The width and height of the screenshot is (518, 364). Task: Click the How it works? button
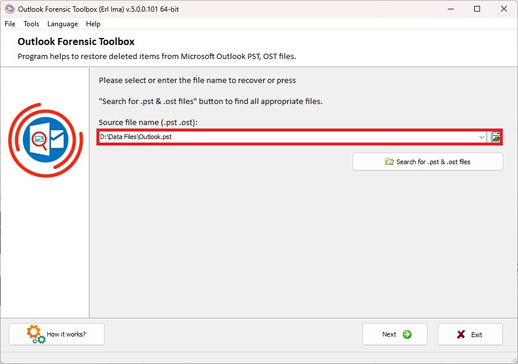tap(57, 334)
